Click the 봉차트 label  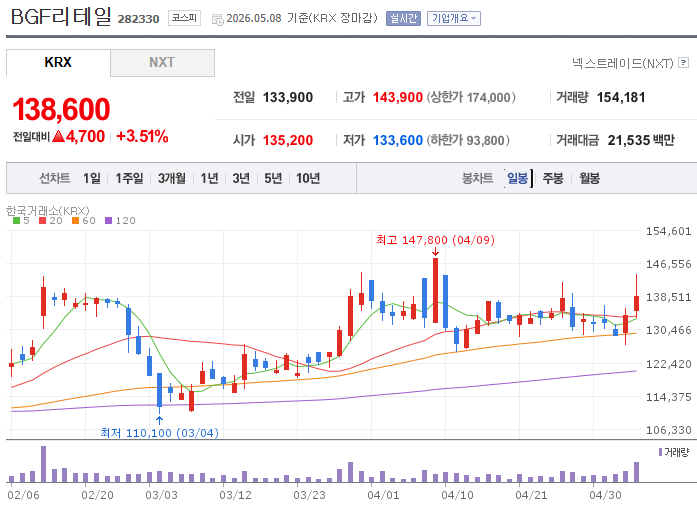click(x=478, y=178)
